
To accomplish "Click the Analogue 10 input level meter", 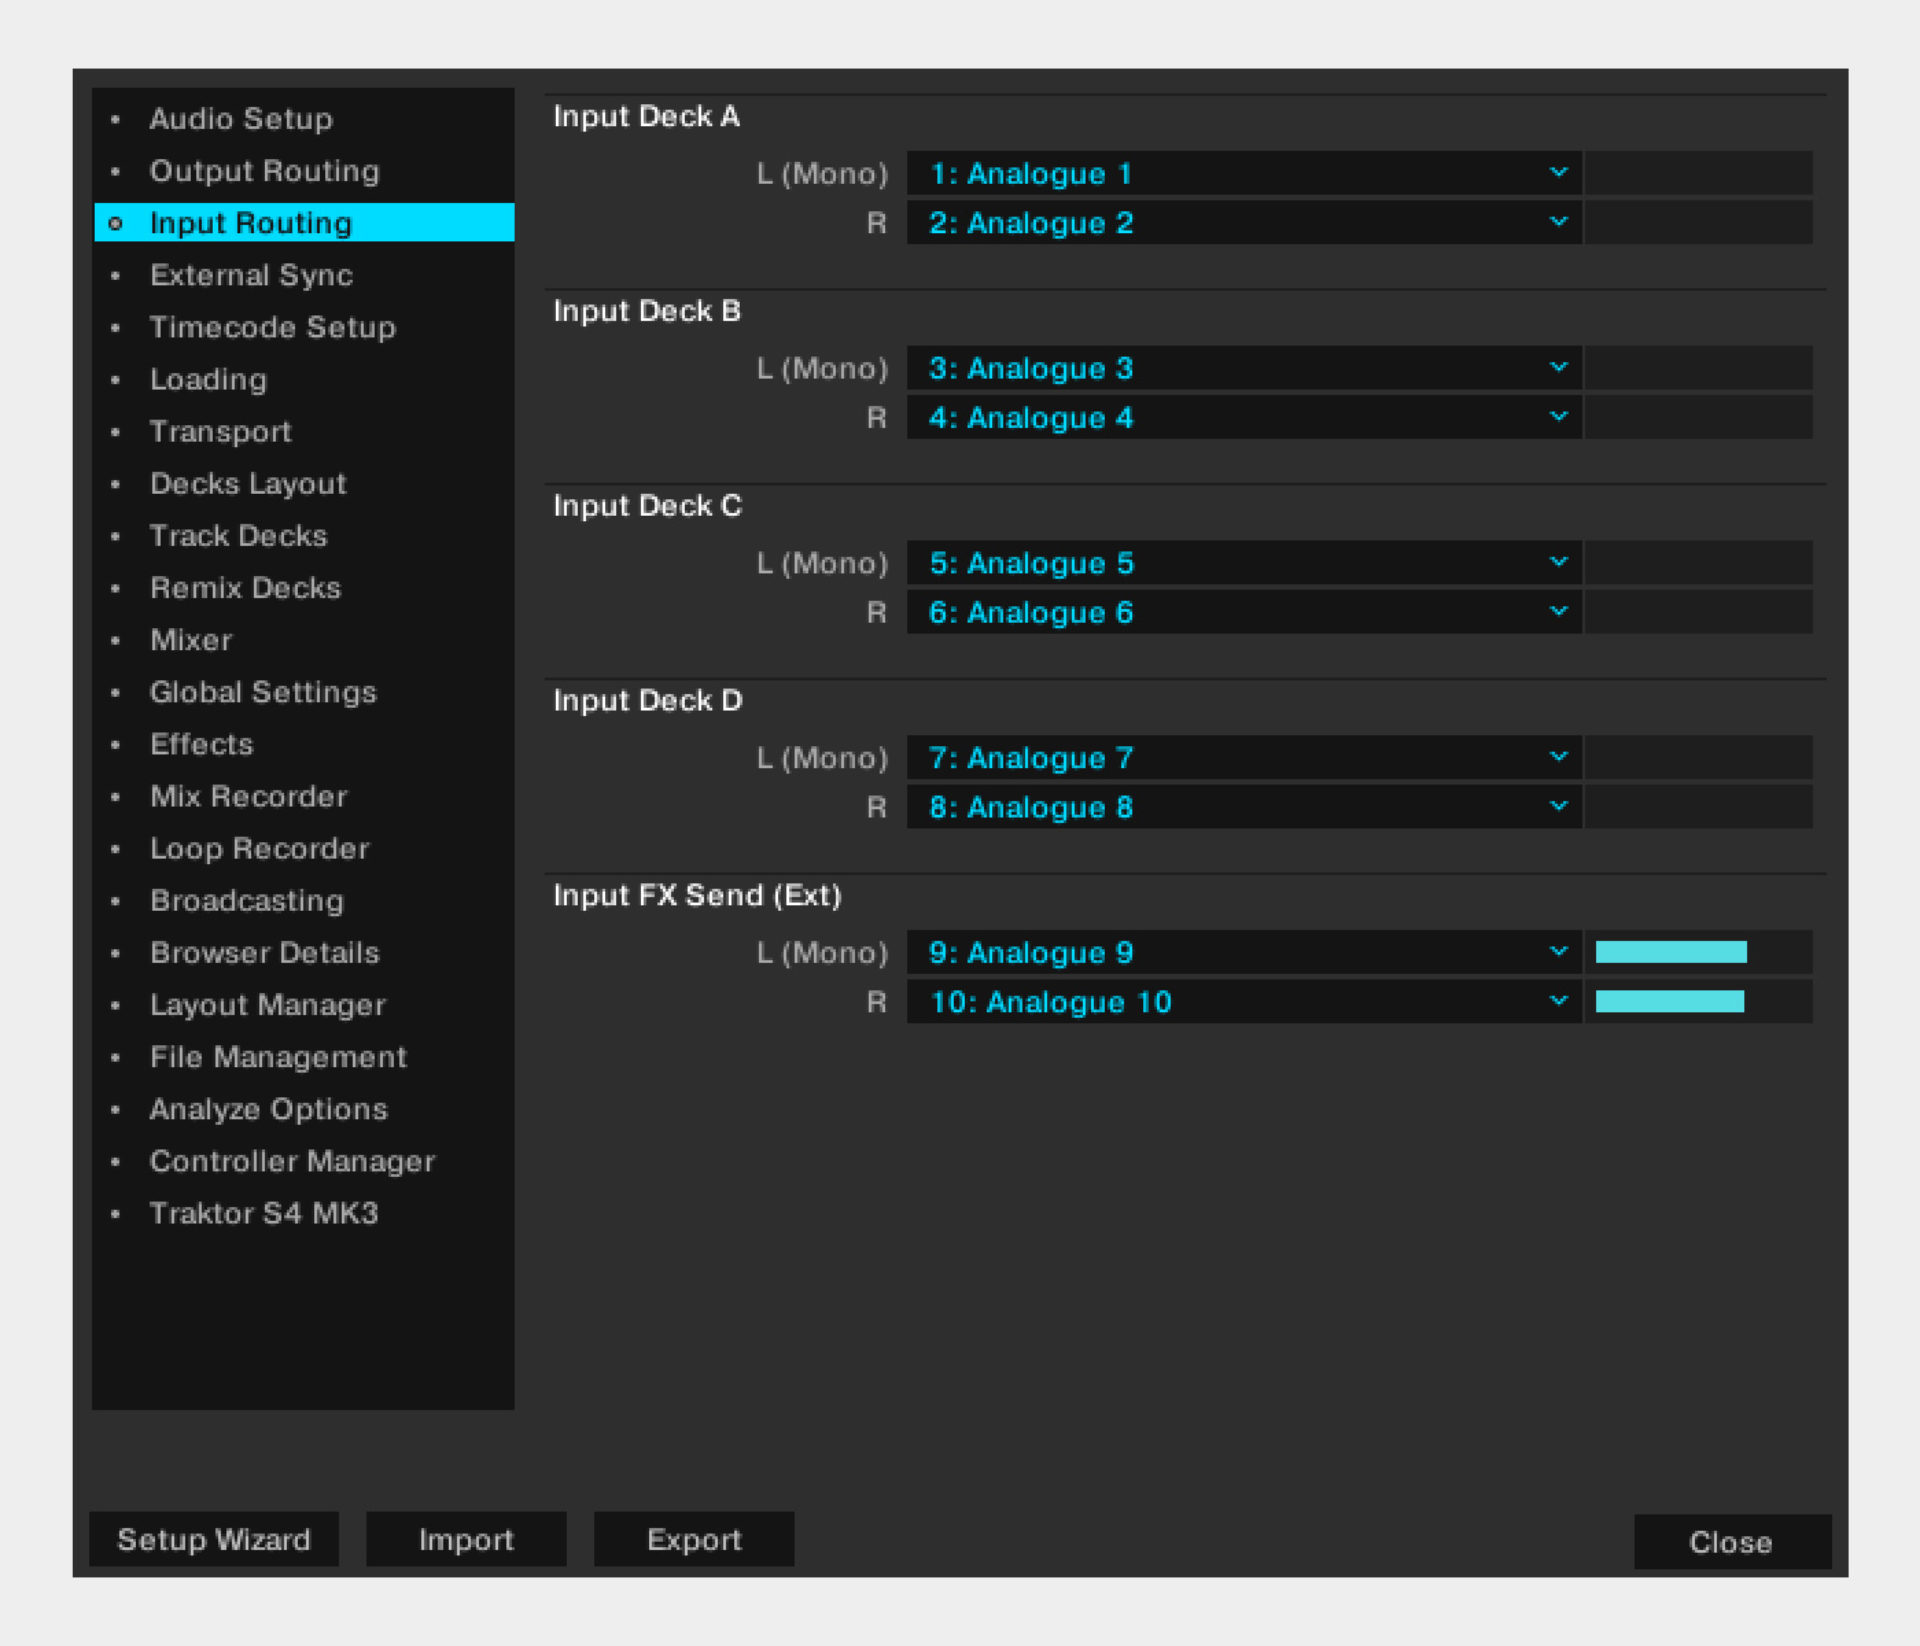I will click(x=1671, y=1001).
